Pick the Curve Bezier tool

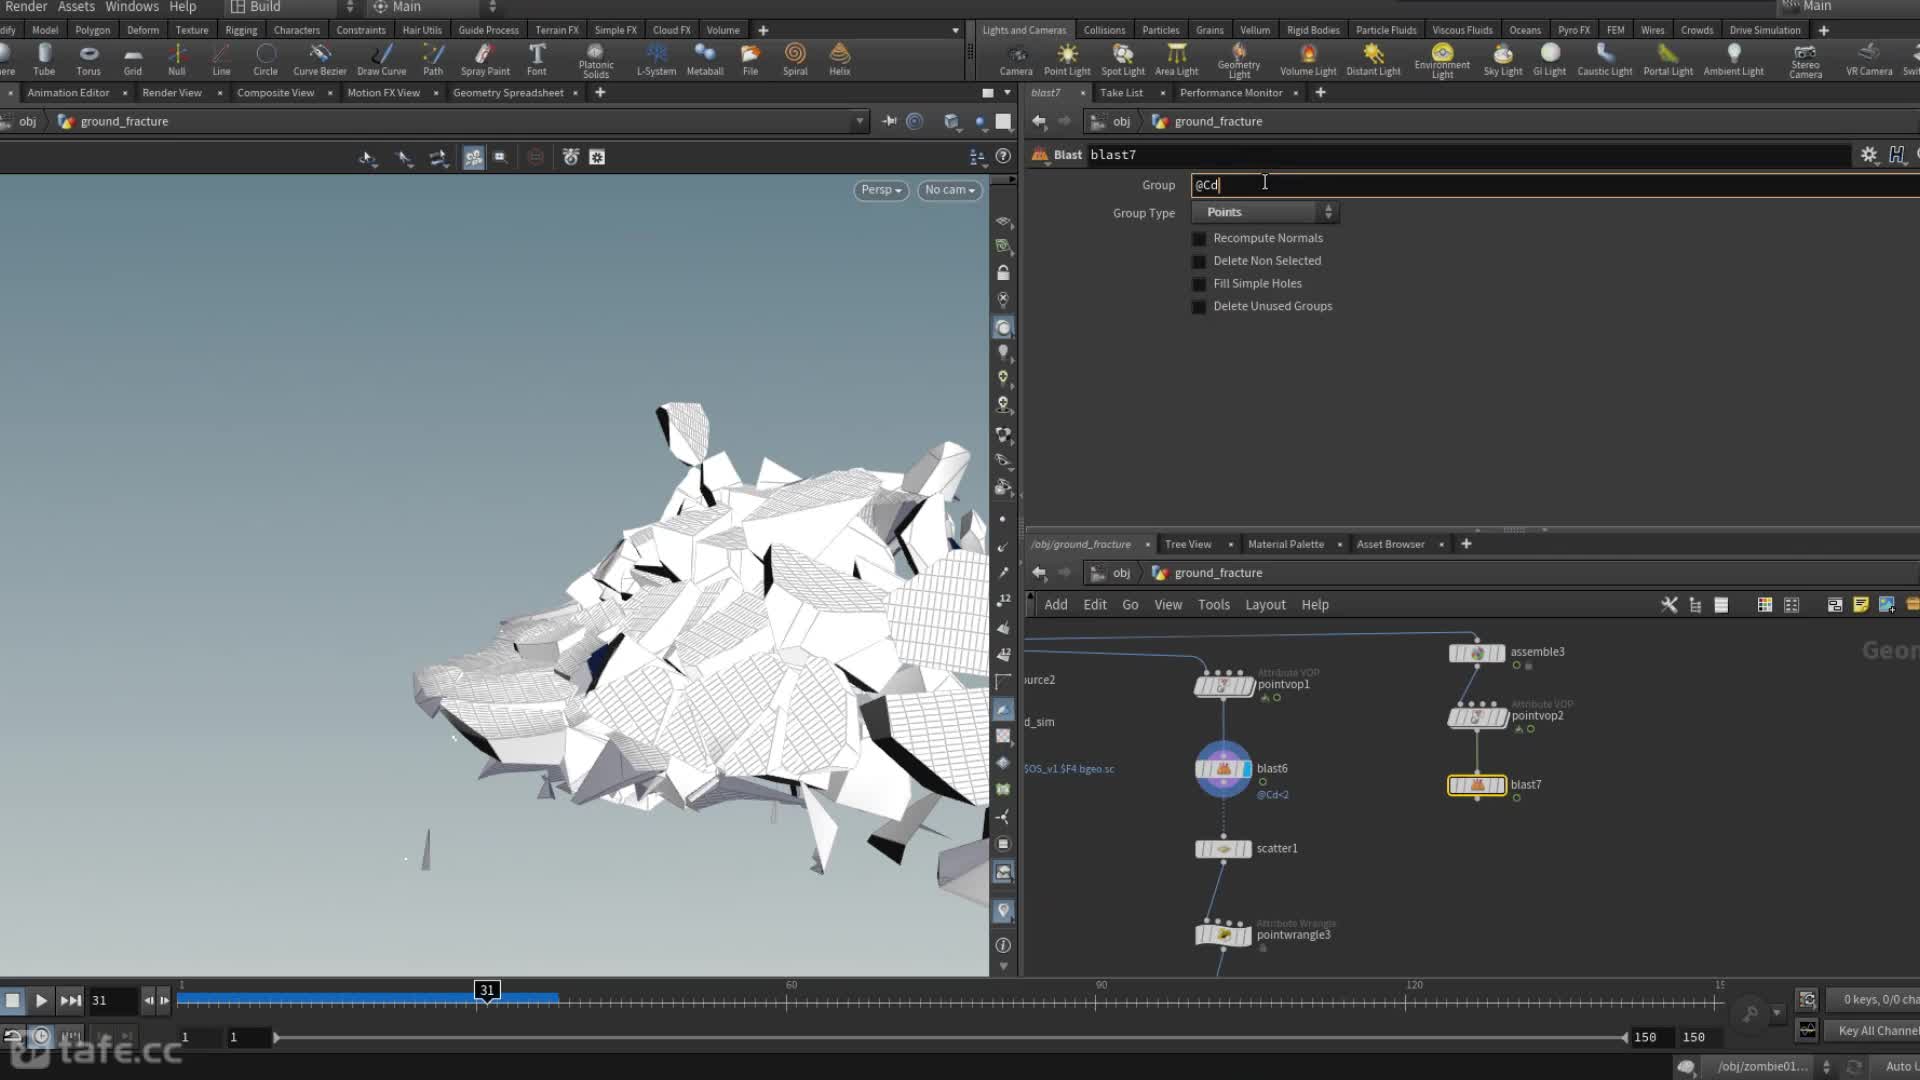(x=320, y=59)
